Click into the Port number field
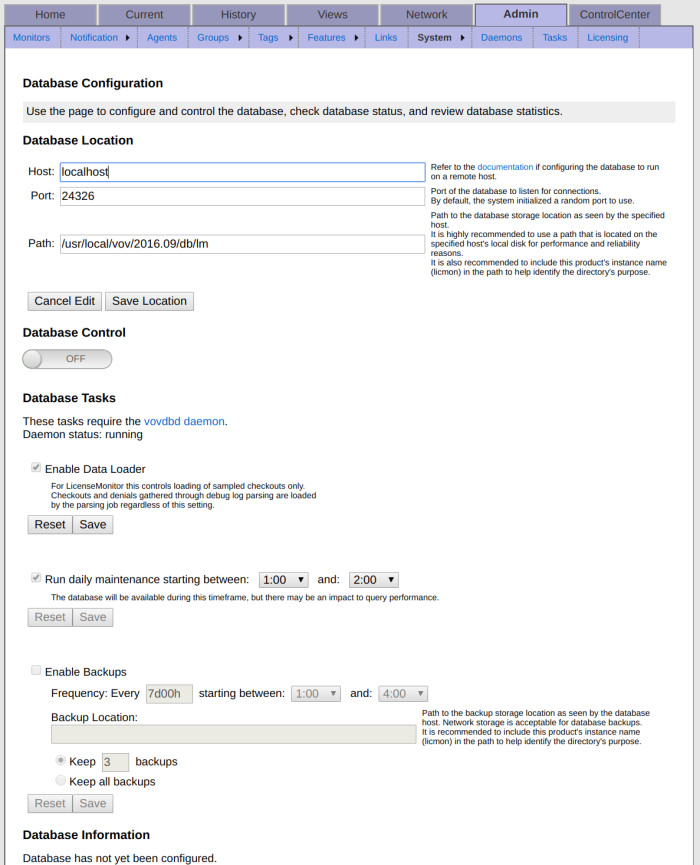Viewport: 700px width, 865px height. [x=242, y=196]
